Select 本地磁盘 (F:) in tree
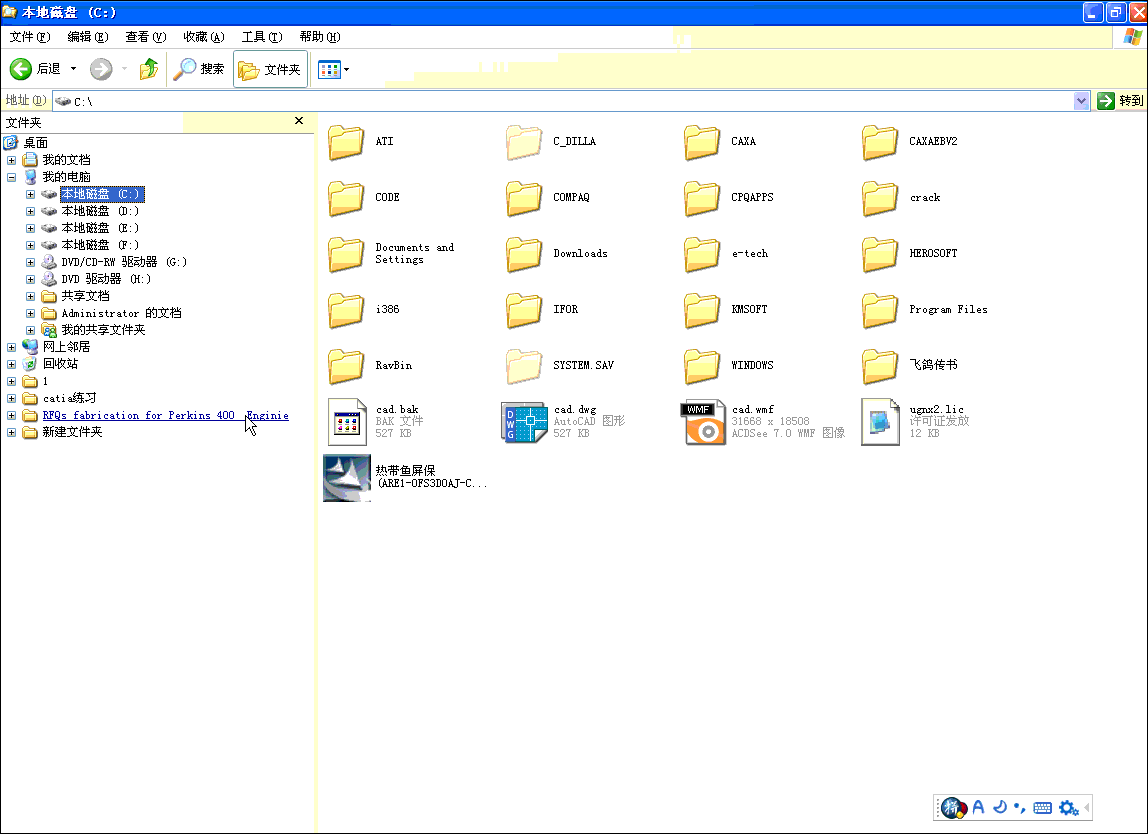The width and height of the screenshot is (1148, 834). [x=100, y=245]
